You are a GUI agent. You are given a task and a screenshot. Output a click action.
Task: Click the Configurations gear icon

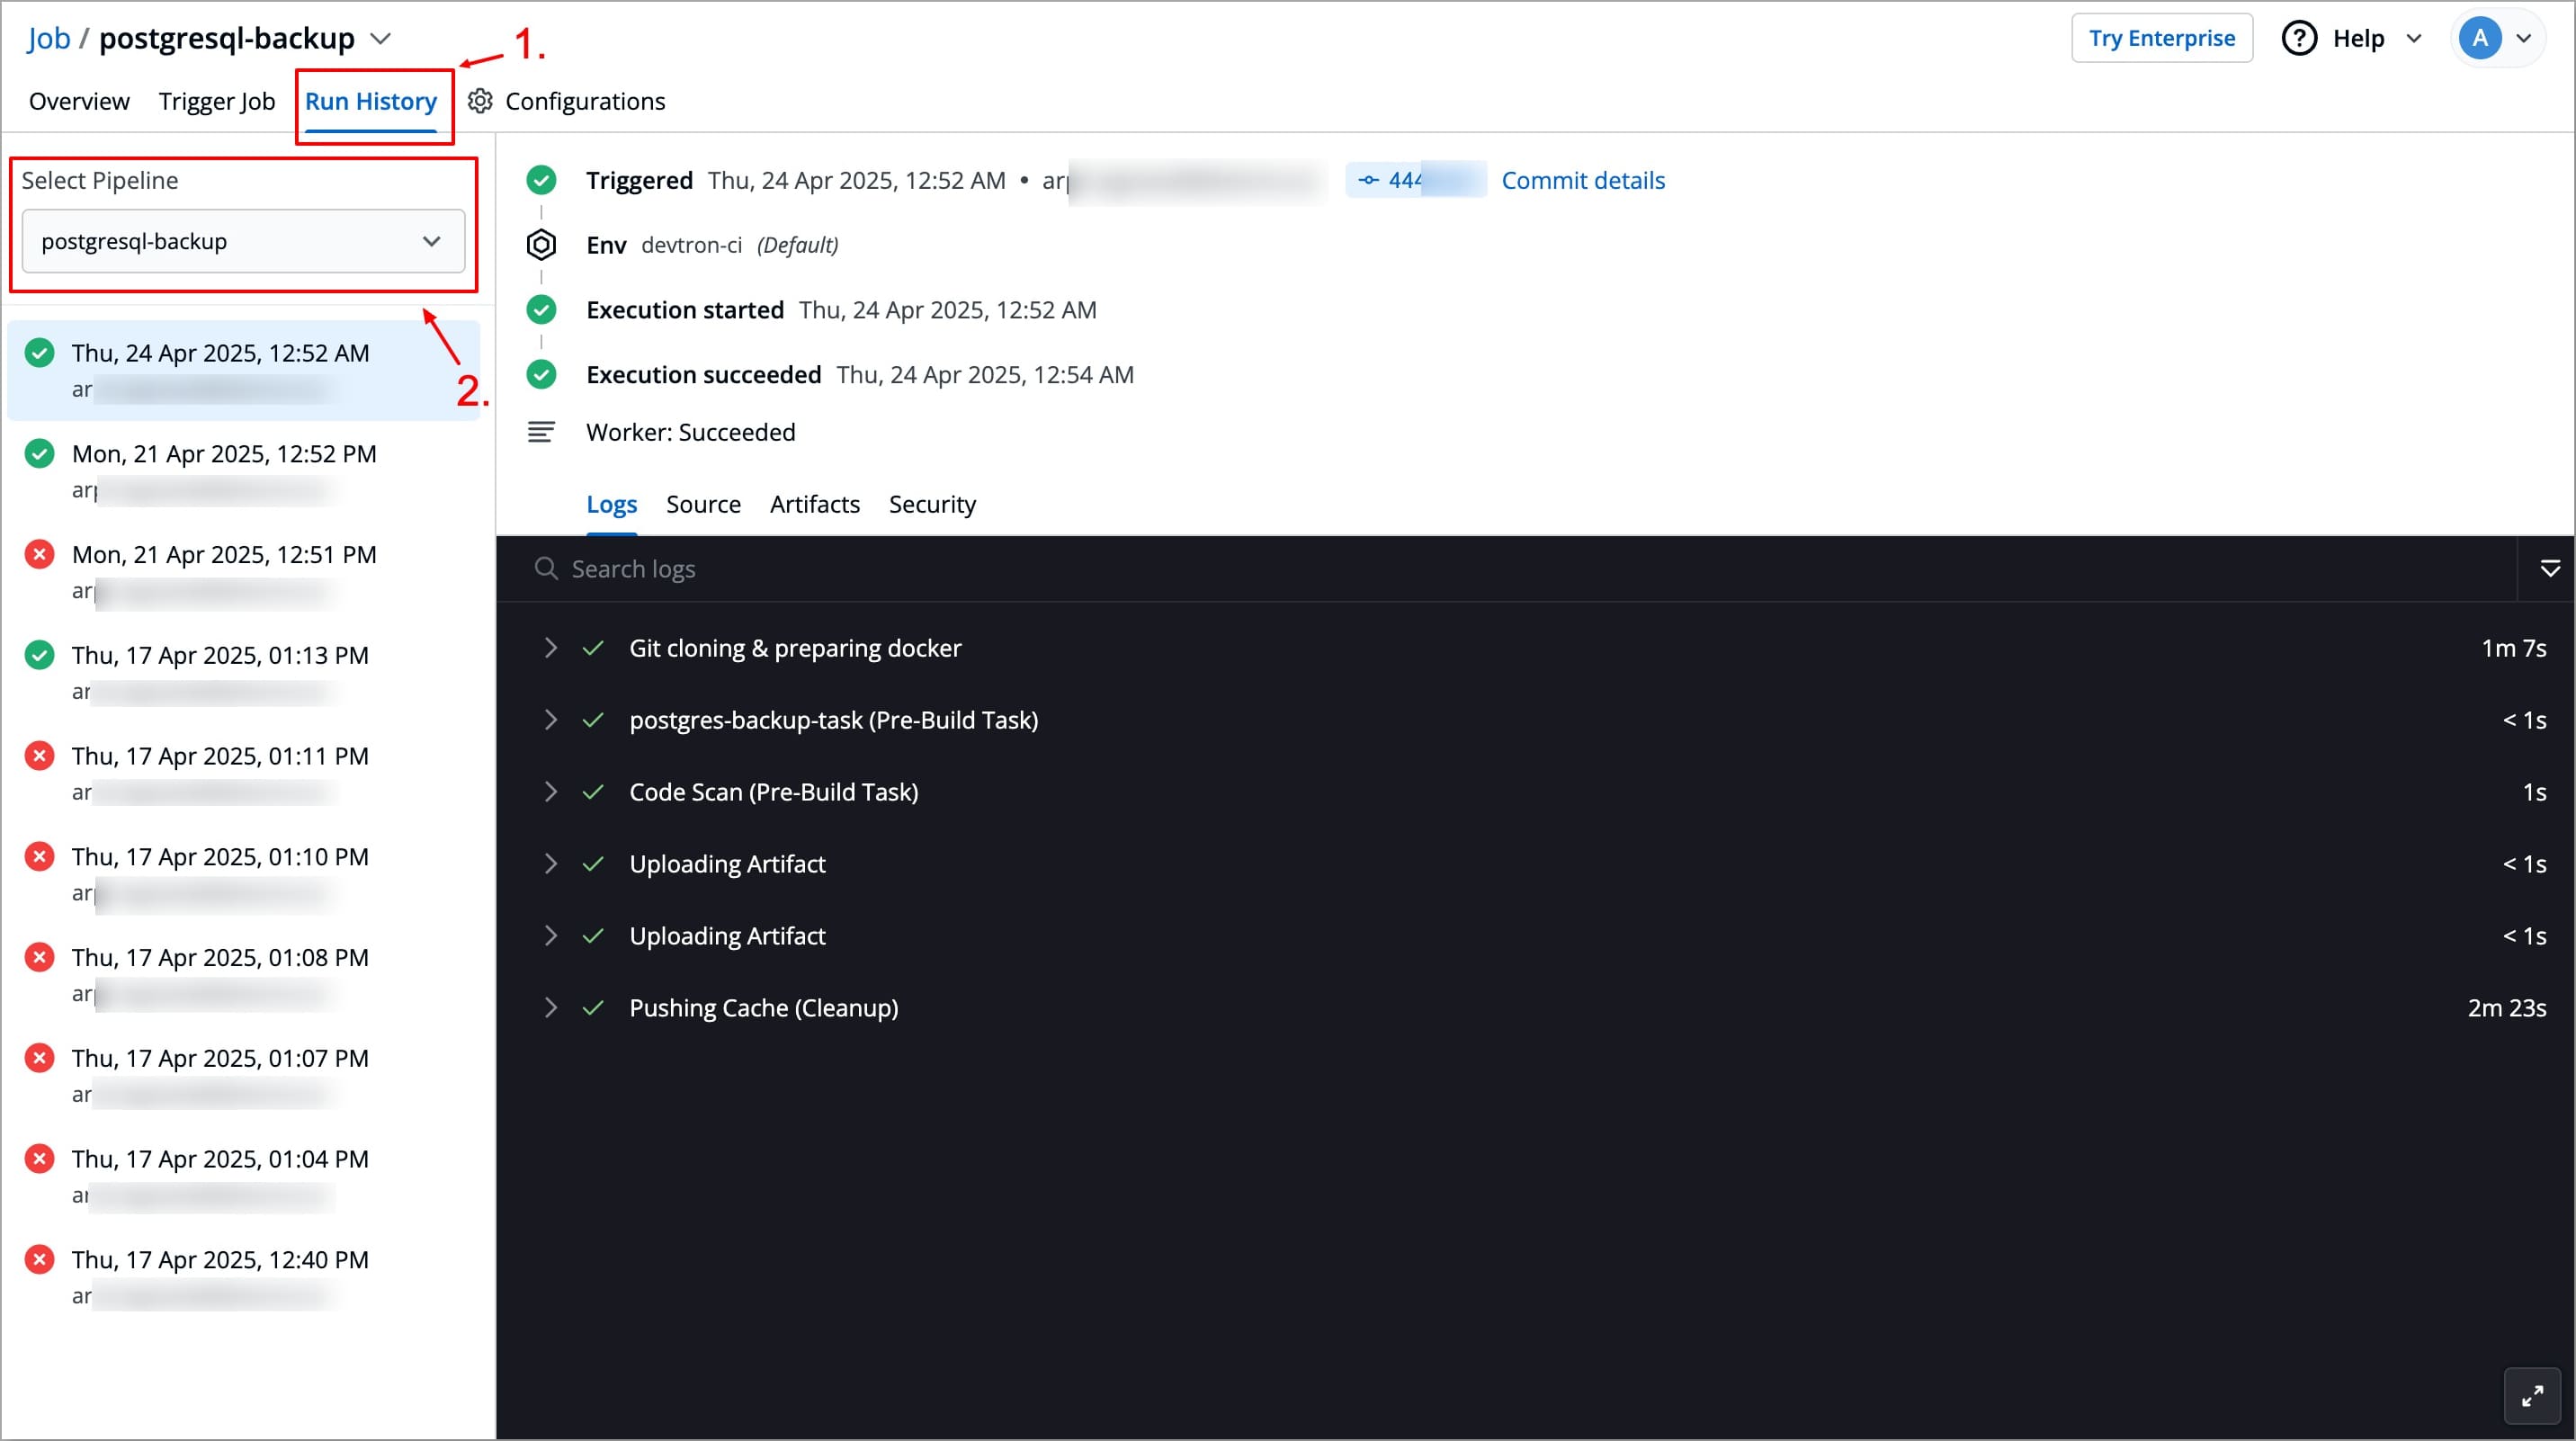click(480, 101)
